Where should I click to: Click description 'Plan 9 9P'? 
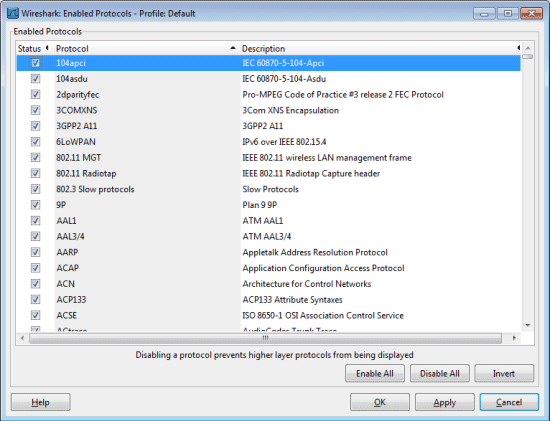click(260, 205)
